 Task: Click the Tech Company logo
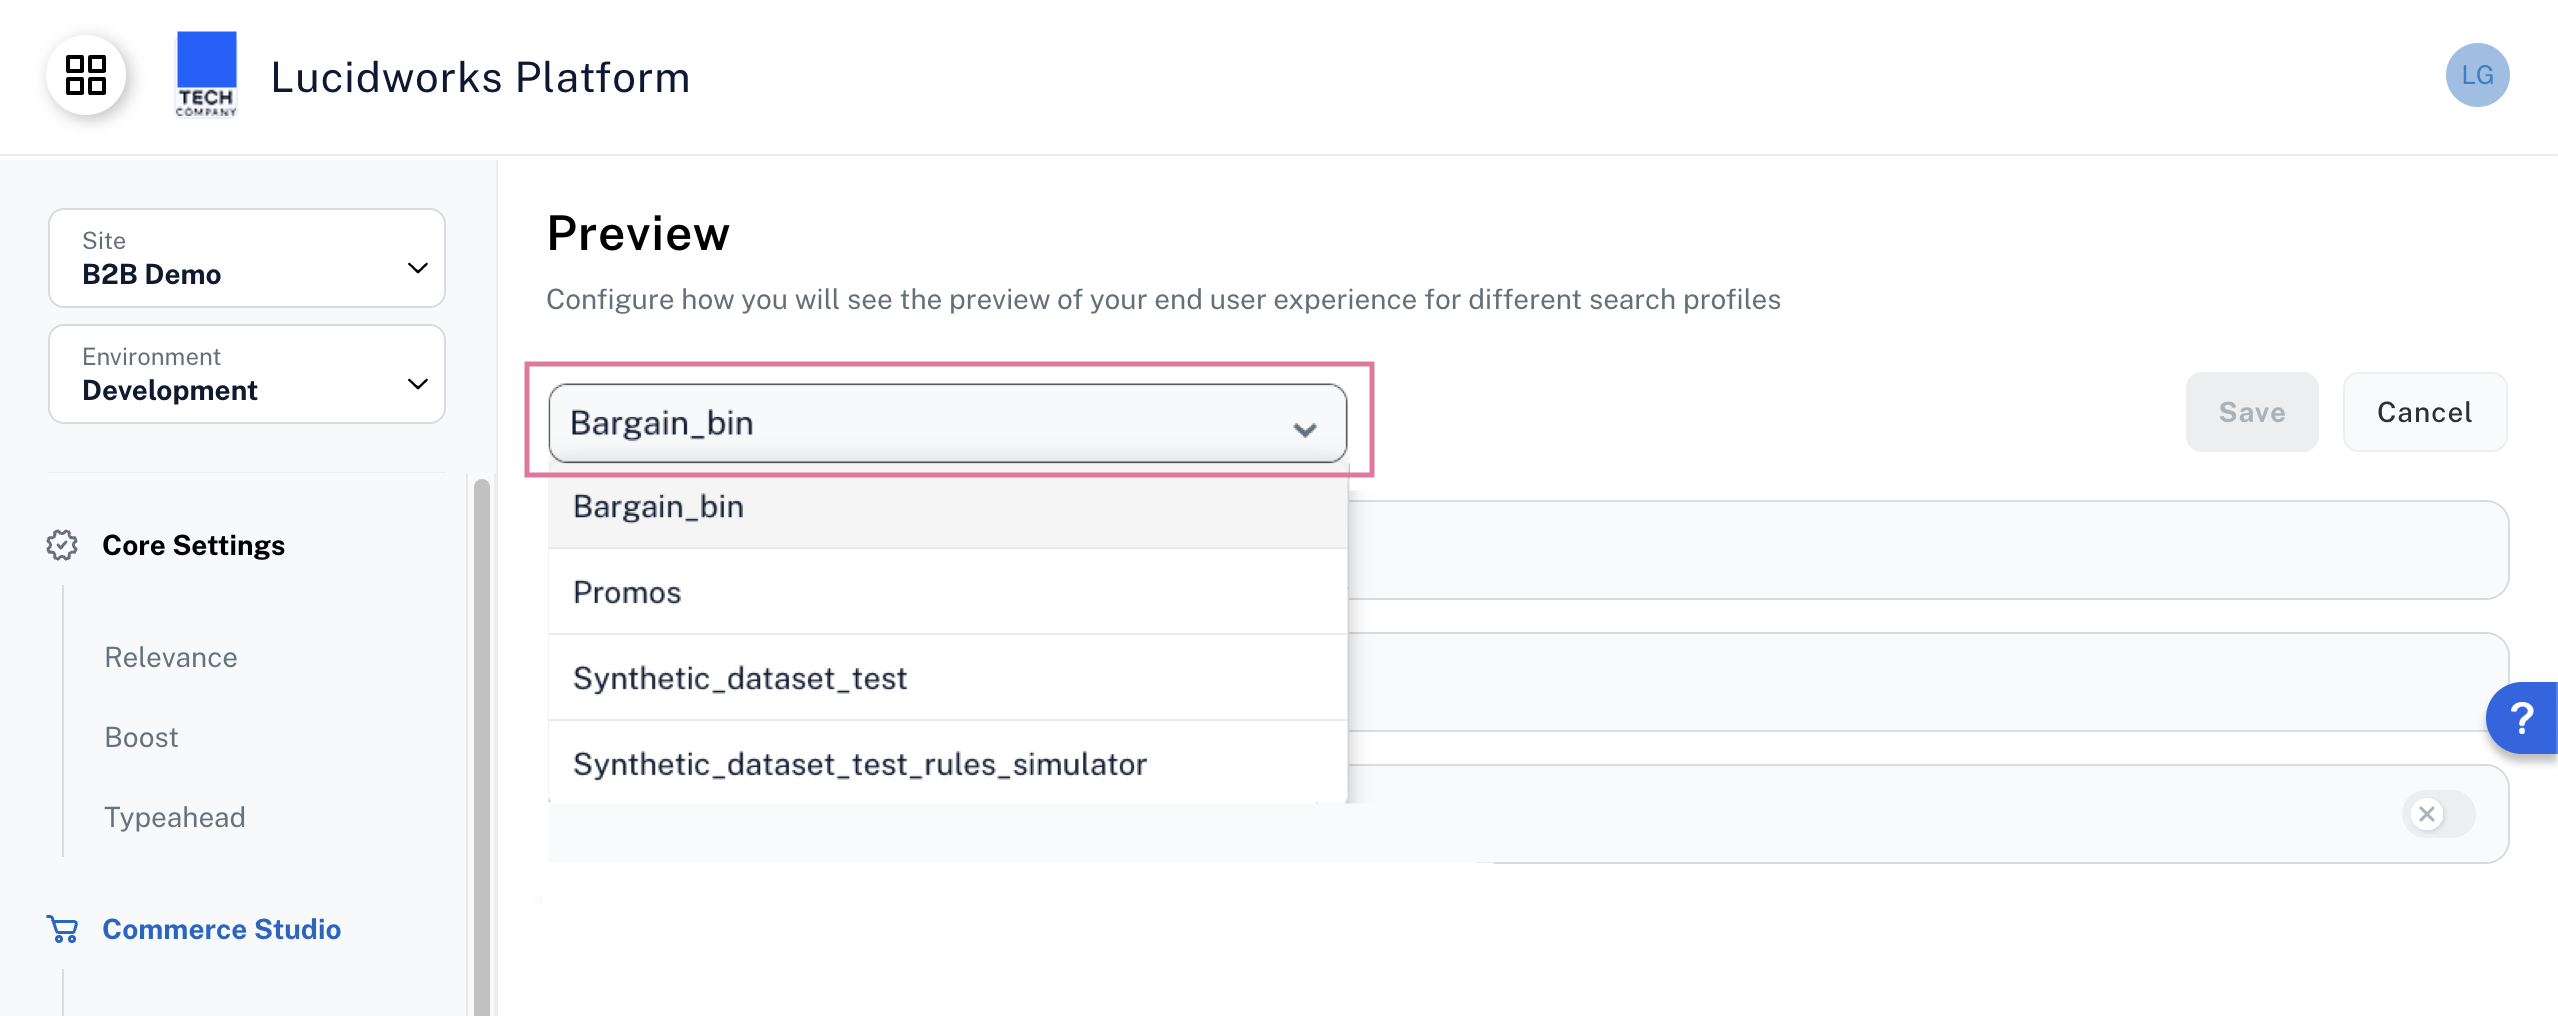206,74
